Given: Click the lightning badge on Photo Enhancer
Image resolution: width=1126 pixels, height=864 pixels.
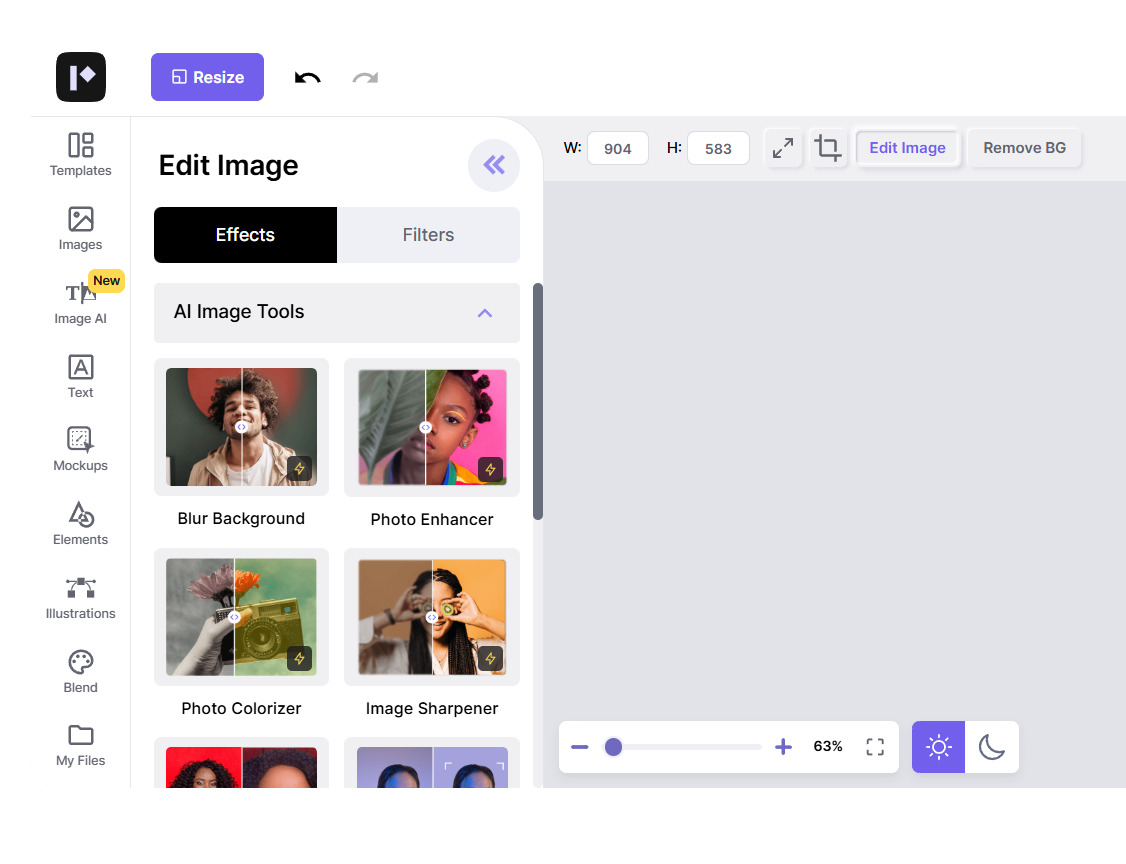Looking at the screenshot, I should pyautogui.click(x=490, y=469).
